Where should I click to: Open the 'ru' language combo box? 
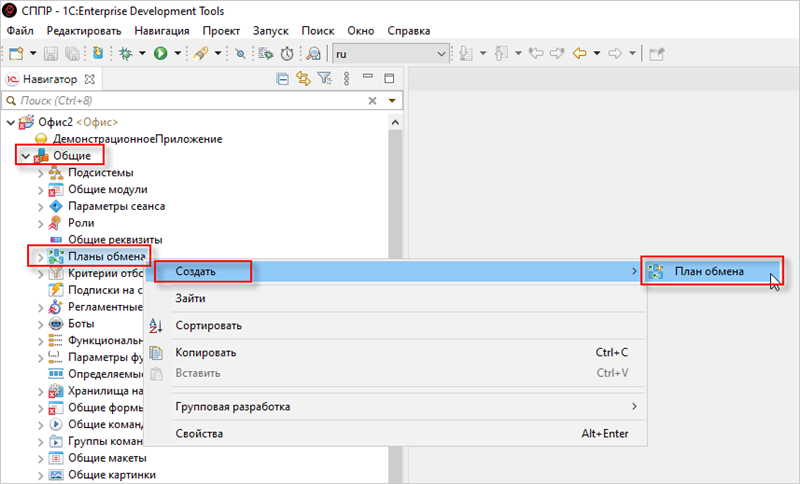point(392,53)
